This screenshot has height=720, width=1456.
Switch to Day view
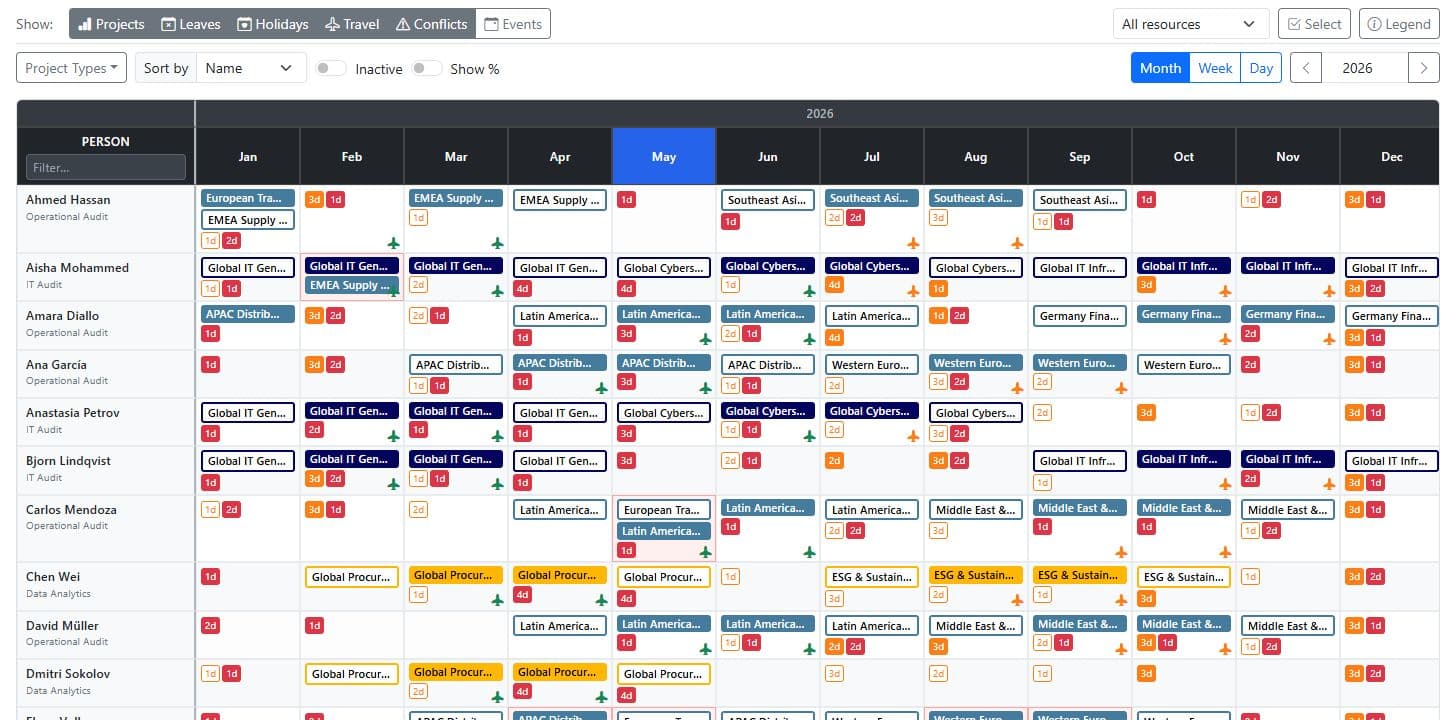(1261, 68)
